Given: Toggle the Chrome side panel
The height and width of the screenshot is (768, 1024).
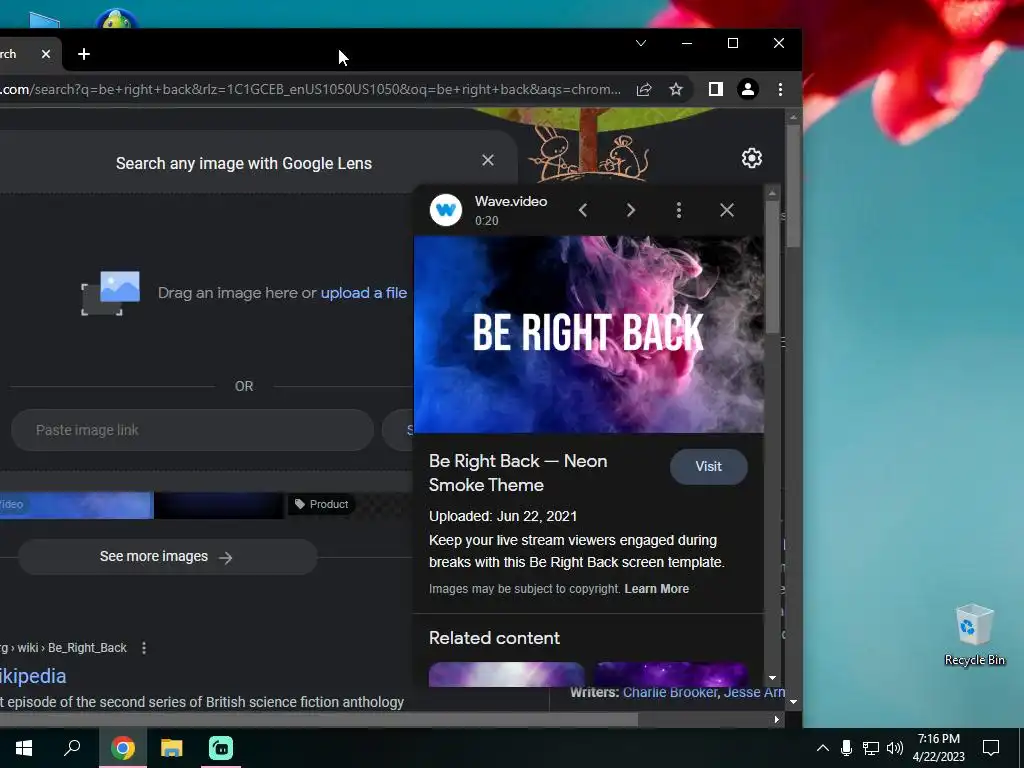Looking at the screenshot, I should coord(716,89).
